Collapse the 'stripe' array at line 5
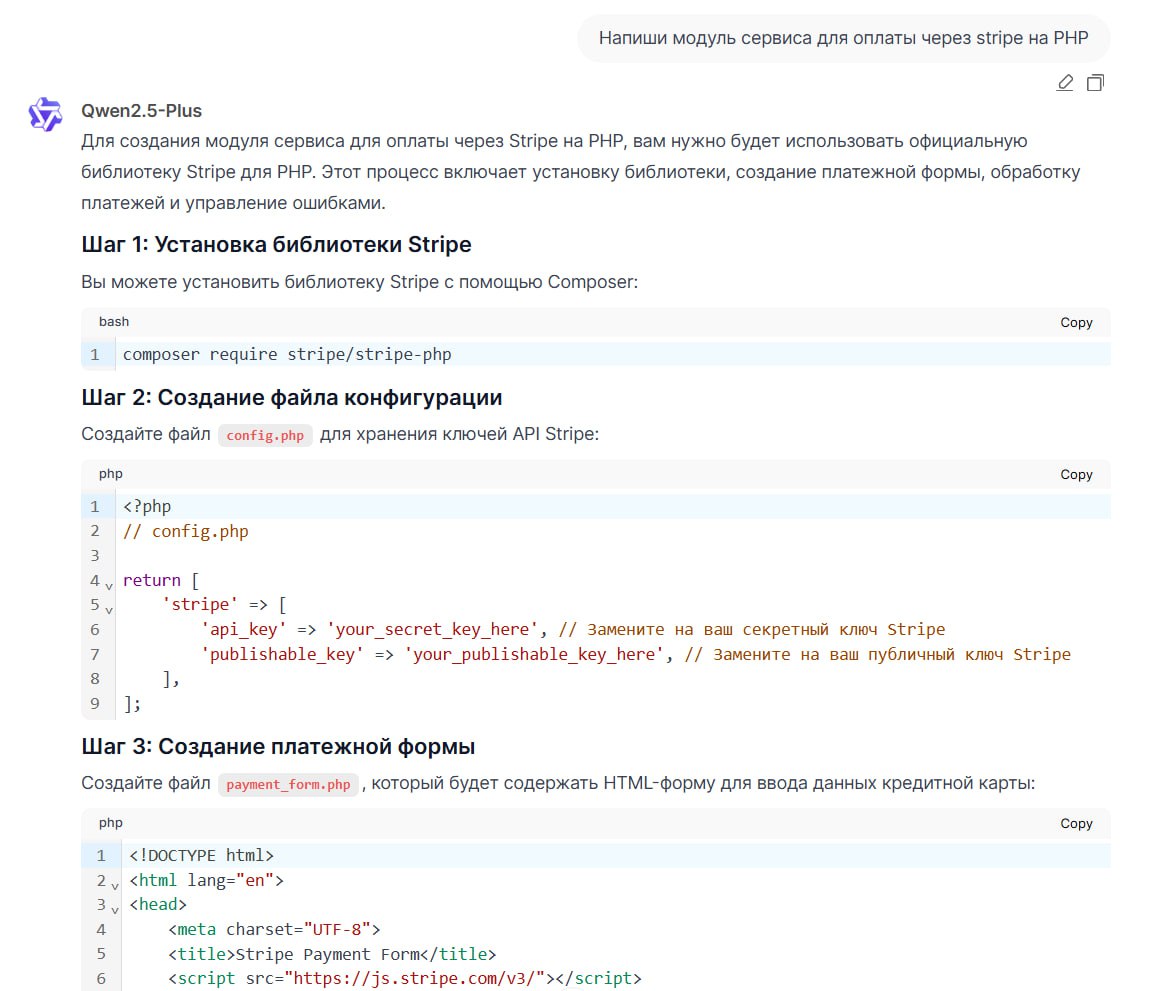 (109, 608)
